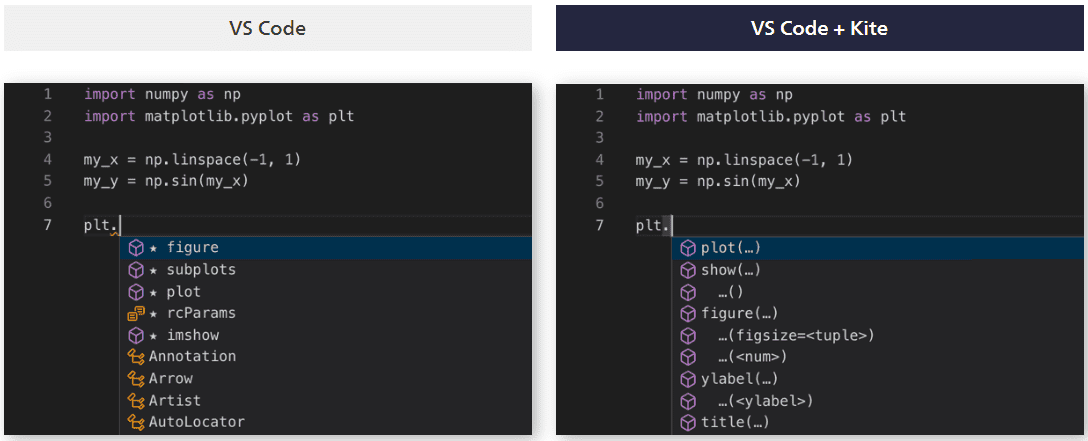The width and height of the screenshot is (1088, 441).
Task: Click the cube icon beside title(…)
Action: tap(688, 422)
